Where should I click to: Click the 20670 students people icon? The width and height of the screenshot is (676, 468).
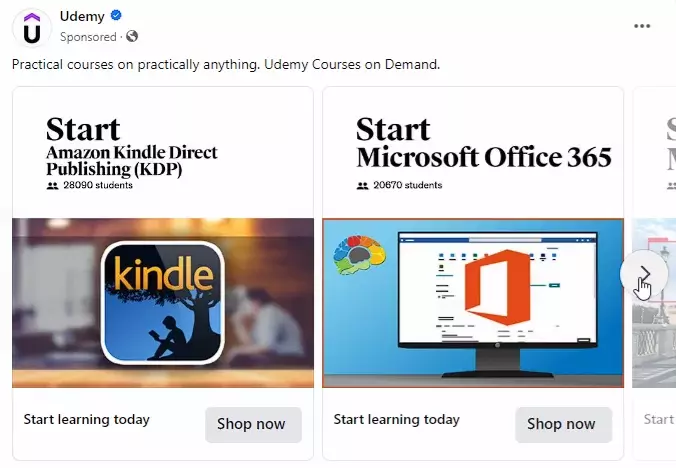(362, 186)
